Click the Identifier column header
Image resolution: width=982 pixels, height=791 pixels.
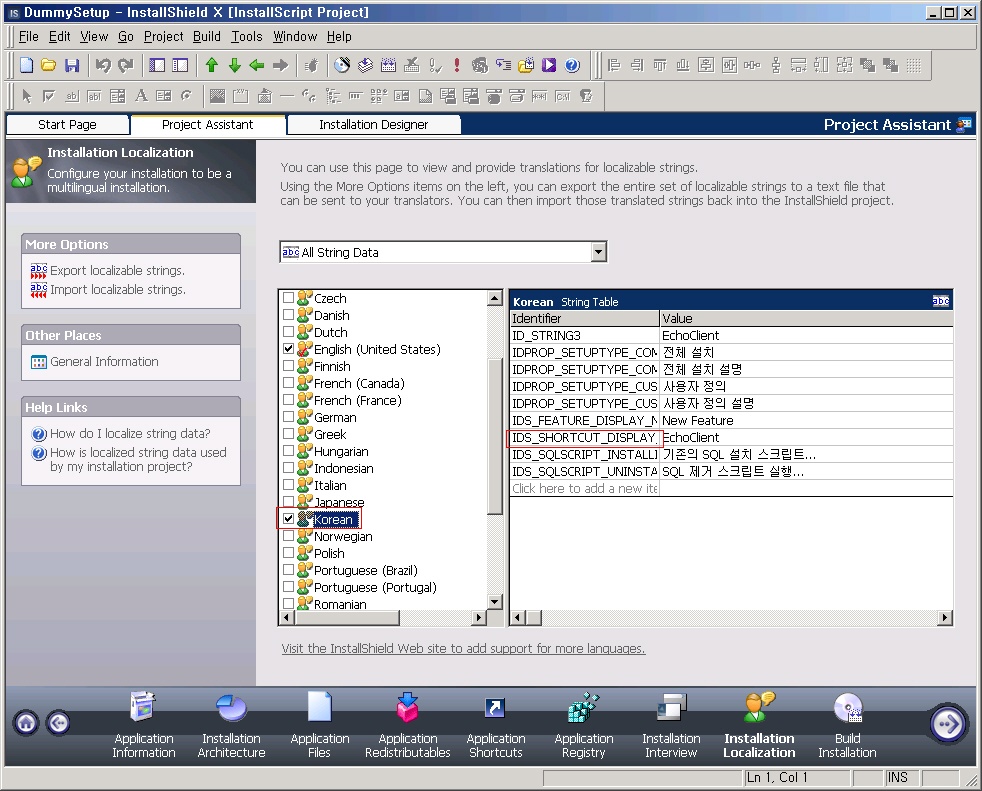pos(584,318)
